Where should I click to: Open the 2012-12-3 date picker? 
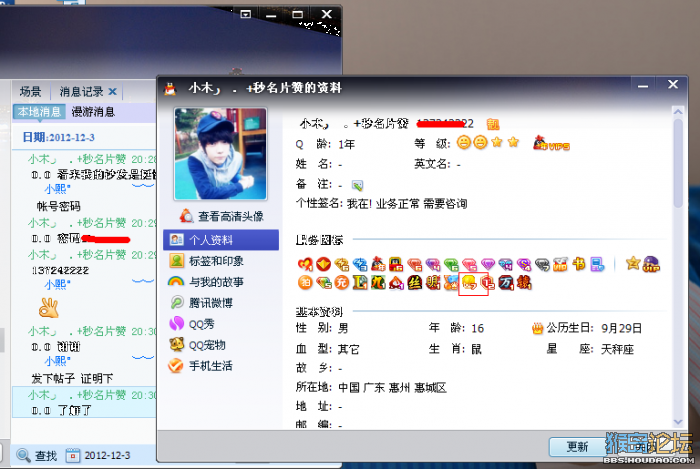coord(98,456)
